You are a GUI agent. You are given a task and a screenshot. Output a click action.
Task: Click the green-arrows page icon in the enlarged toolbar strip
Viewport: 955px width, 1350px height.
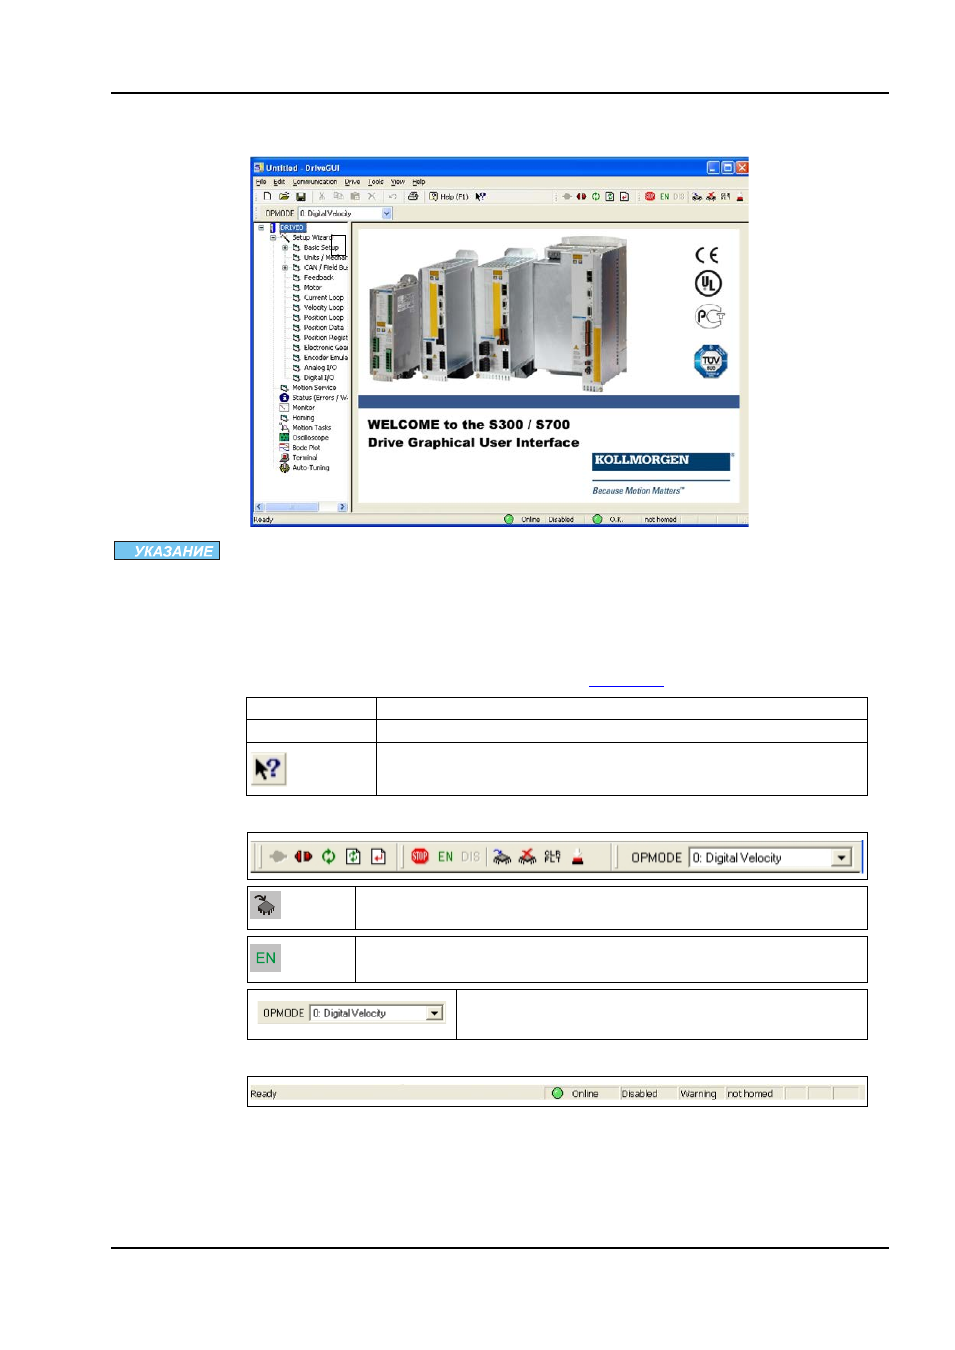point(353,857)
